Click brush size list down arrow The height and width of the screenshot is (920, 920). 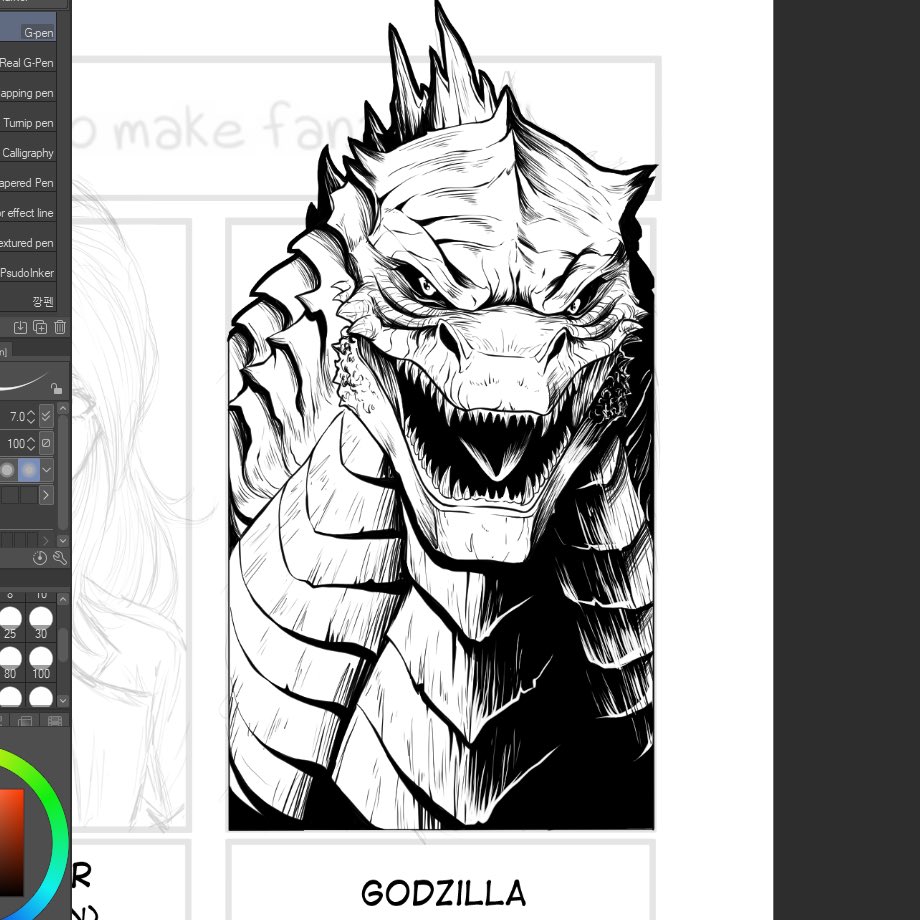point(63,701)
